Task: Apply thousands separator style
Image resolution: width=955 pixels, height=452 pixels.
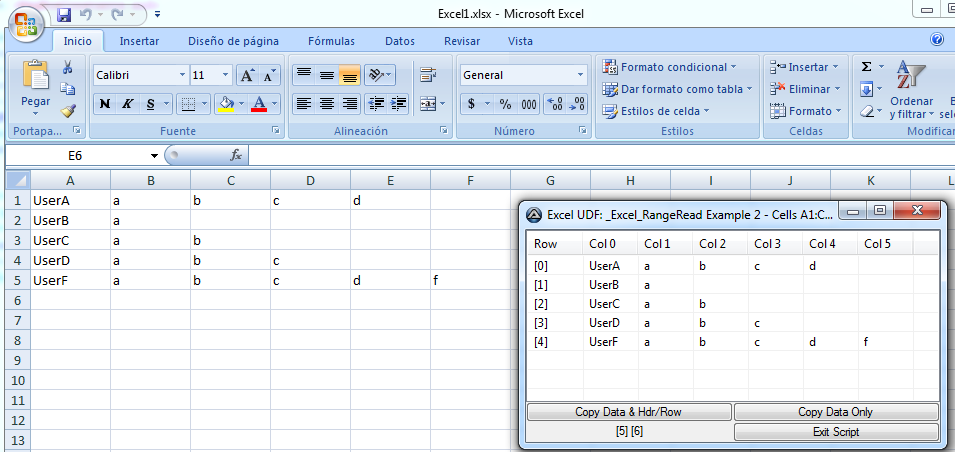Action: [x=529, y=104]
